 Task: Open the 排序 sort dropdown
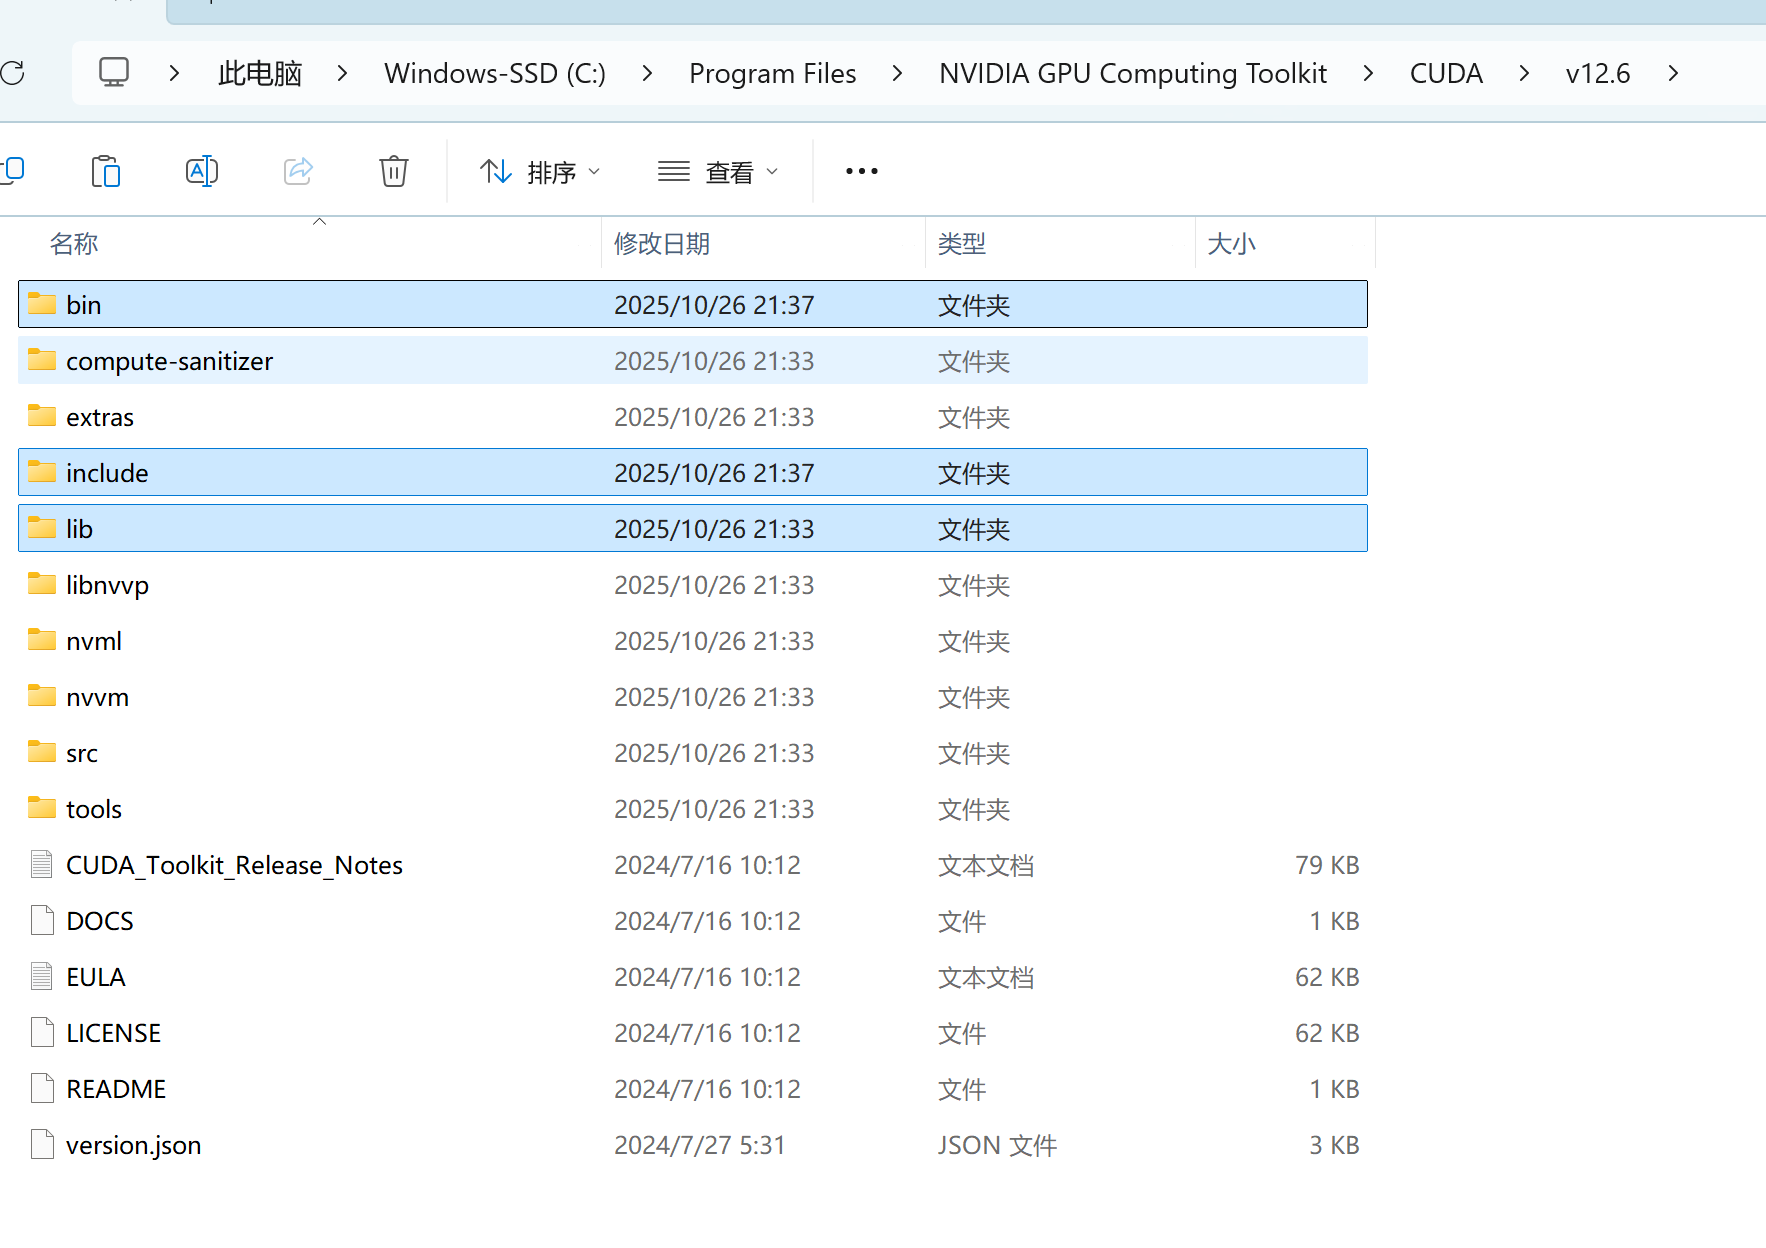coord(540,172)
